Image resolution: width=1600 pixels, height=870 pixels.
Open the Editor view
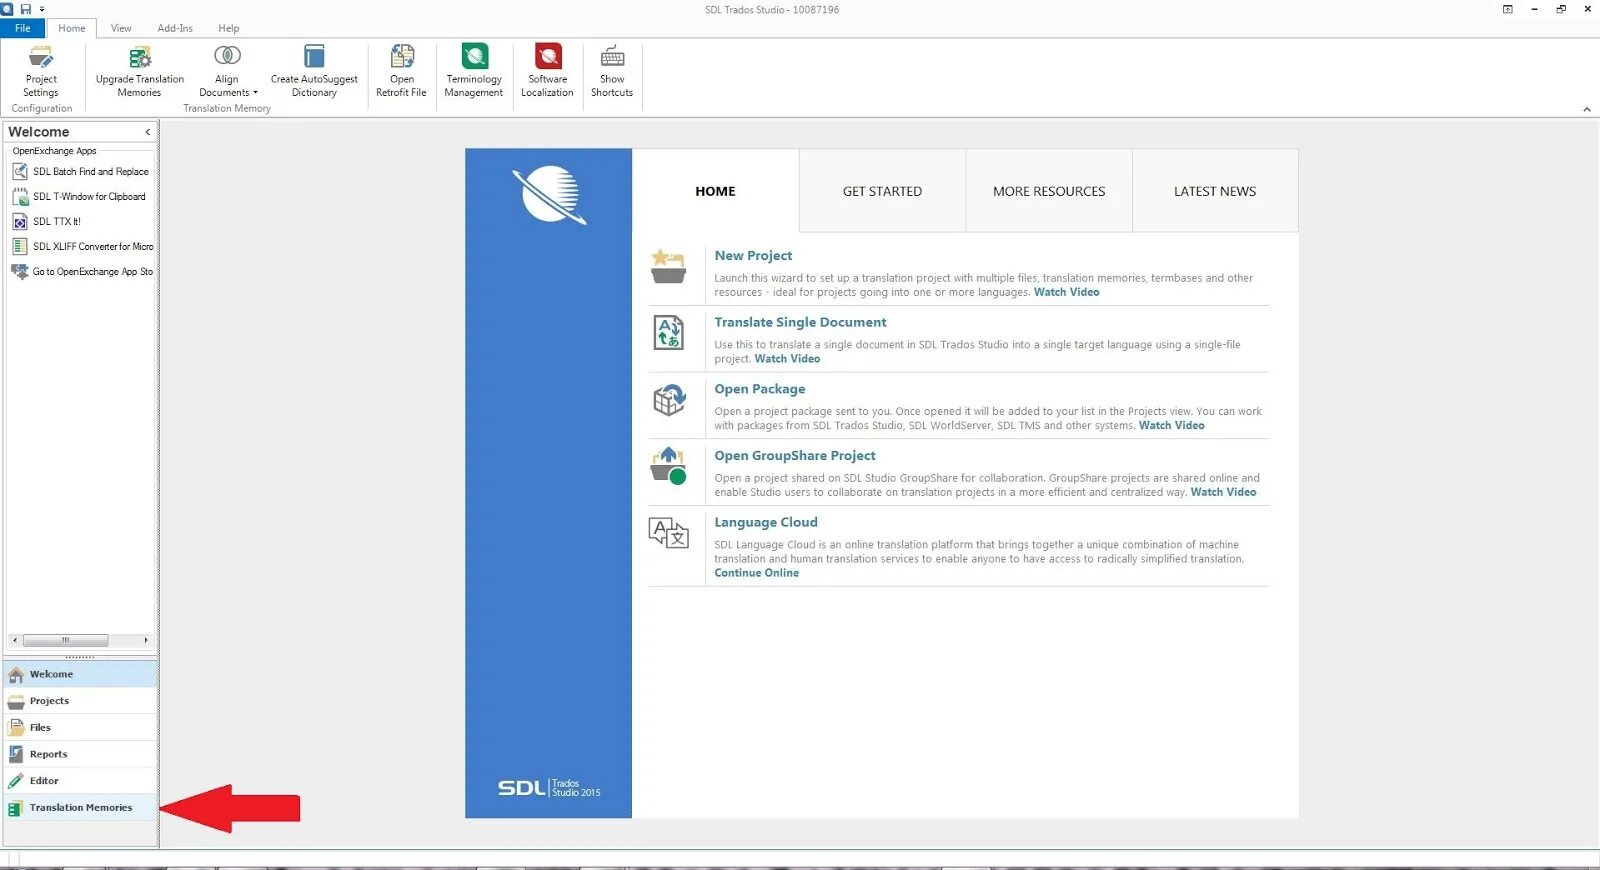[x=80, y=781]
